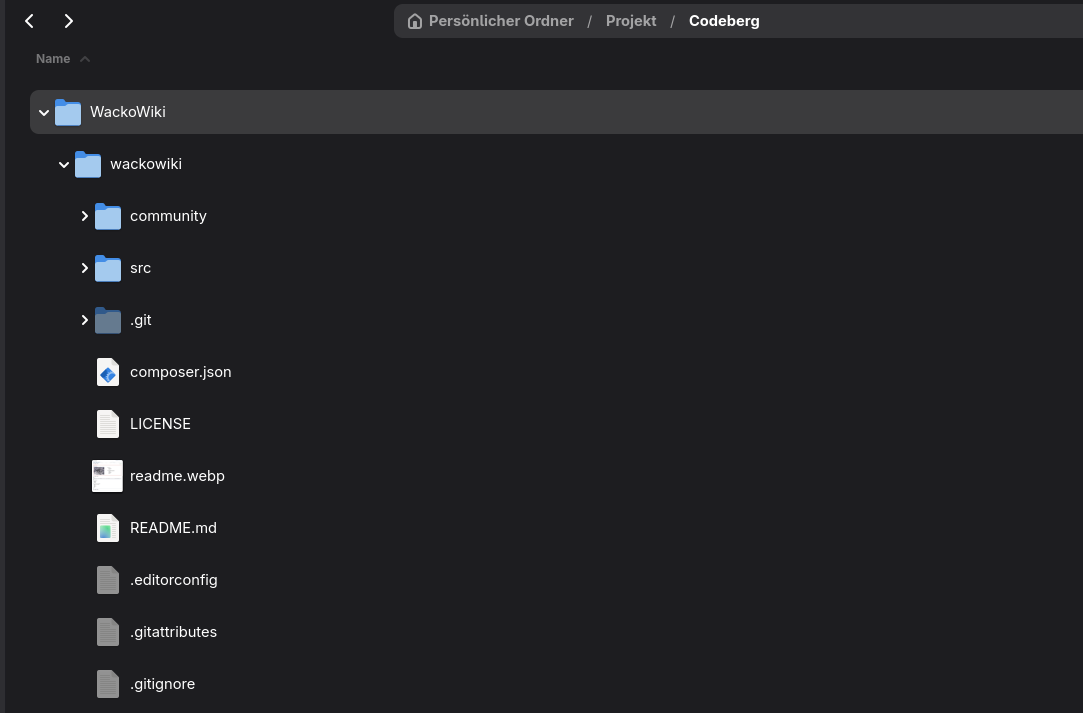Expand the community folder
1083x713 pixels.
click(85, 216)
